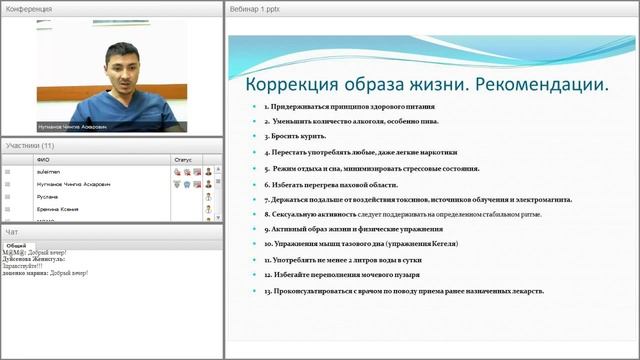Screen dimensions: 640x360
Task: Click third pink screen status icon in suleimen row
Action: pyautogui.click(x=197, y=172)
